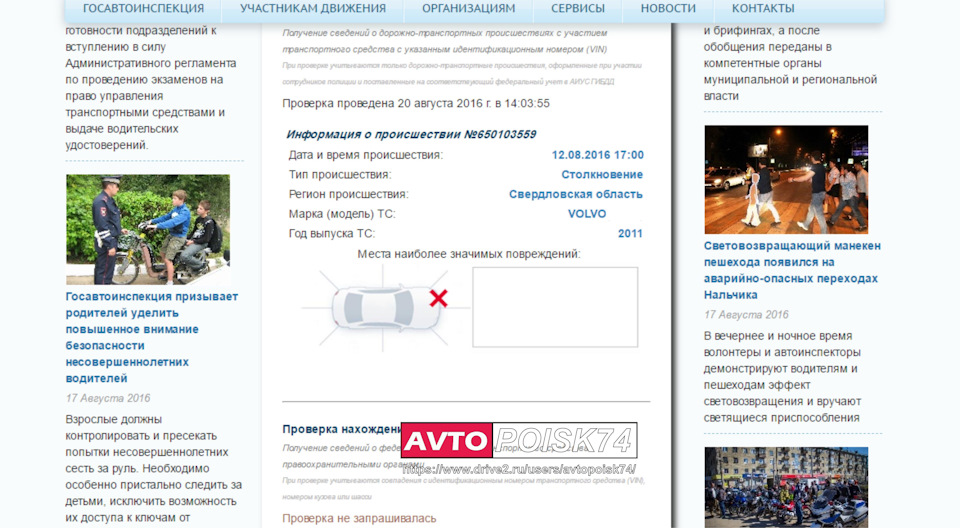Click the label Места наиболее значимых повреждений
Viewport: 960px width, 528px height.
click(x=469, y=254)
